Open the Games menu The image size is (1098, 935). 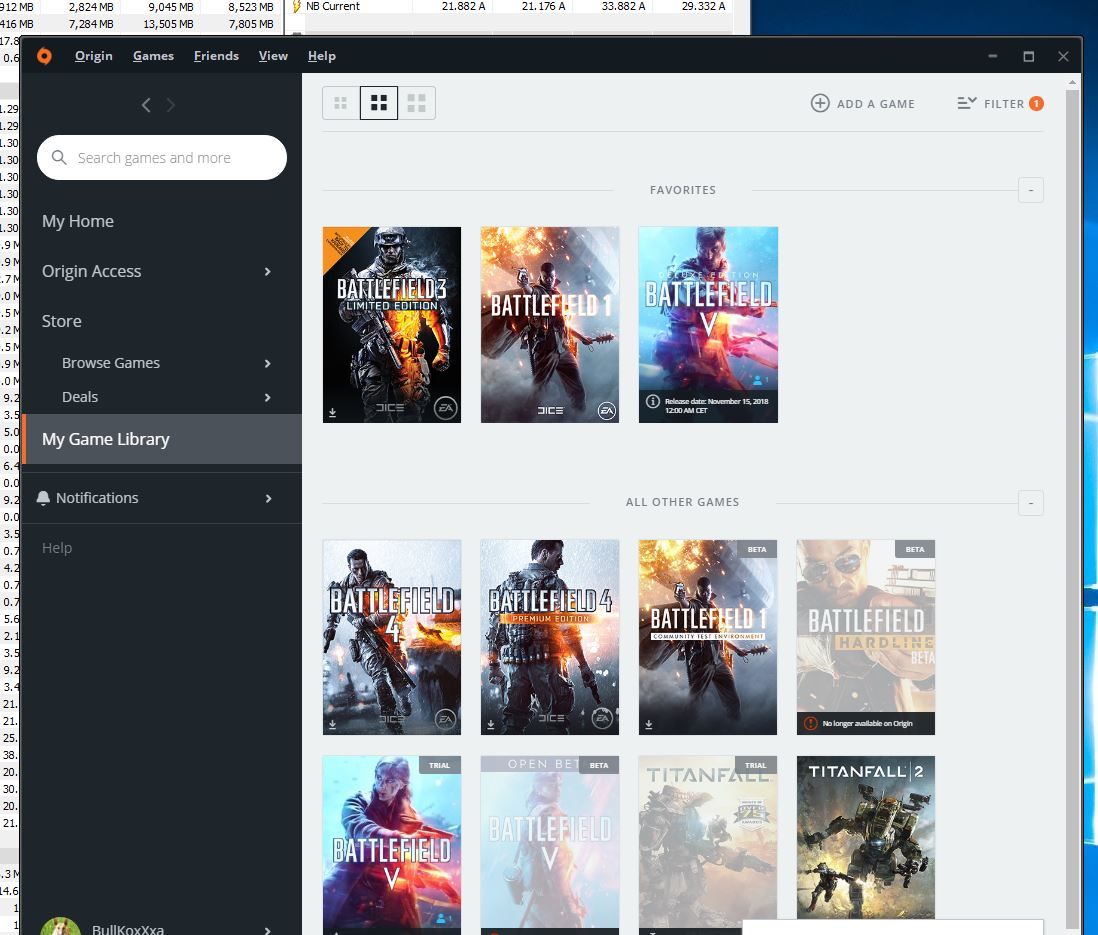pyautogui.click(x=153, y=56)
